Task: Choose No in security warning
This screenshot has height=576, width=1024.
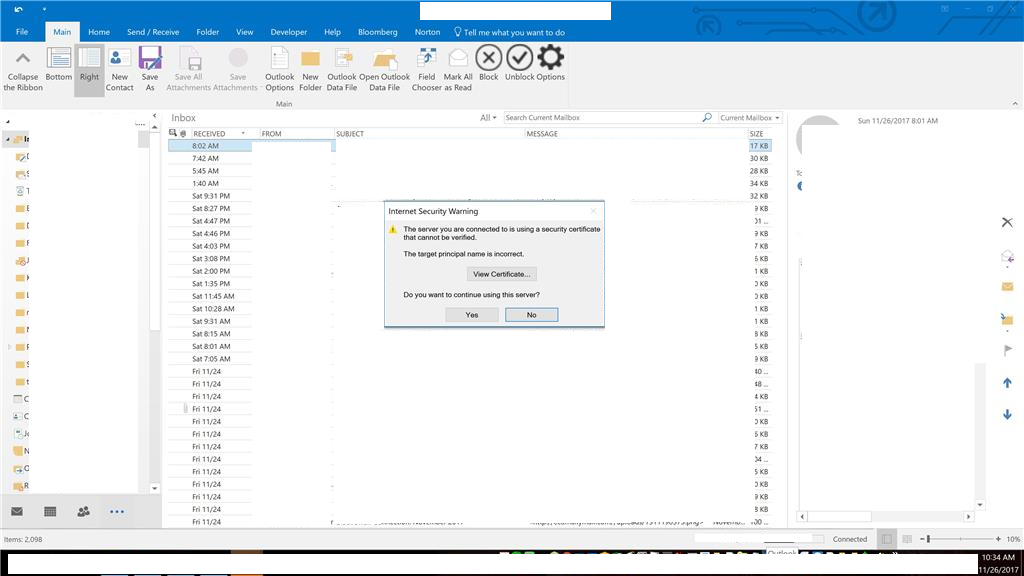Action: 532,315
